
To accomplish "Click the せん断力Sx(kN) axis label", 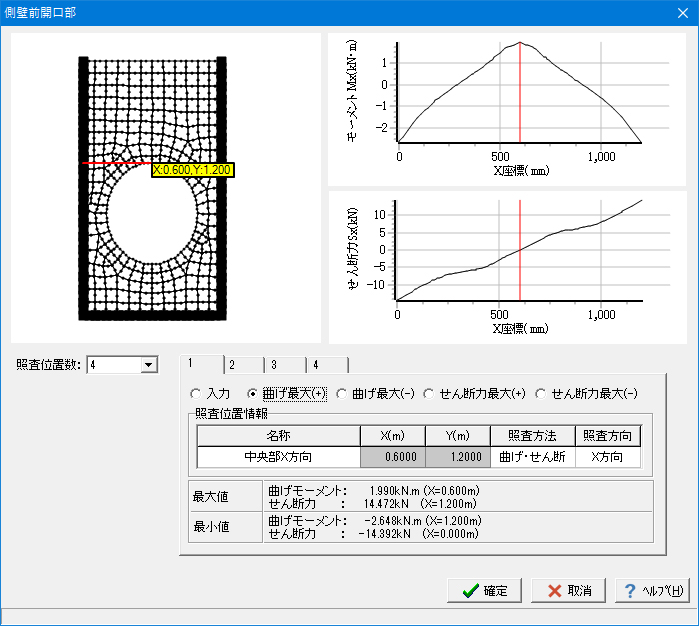I will pyautogui.click(x=353, y=249).
